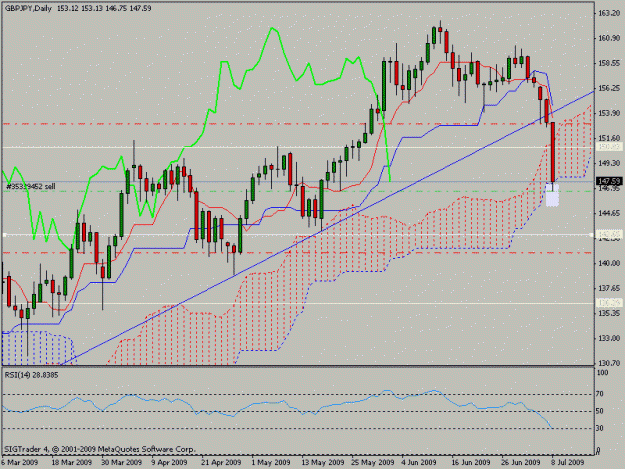This screenshot has height=469, width=625.
Task: Click the RSI scale value 100
Action: coord(603,373)
